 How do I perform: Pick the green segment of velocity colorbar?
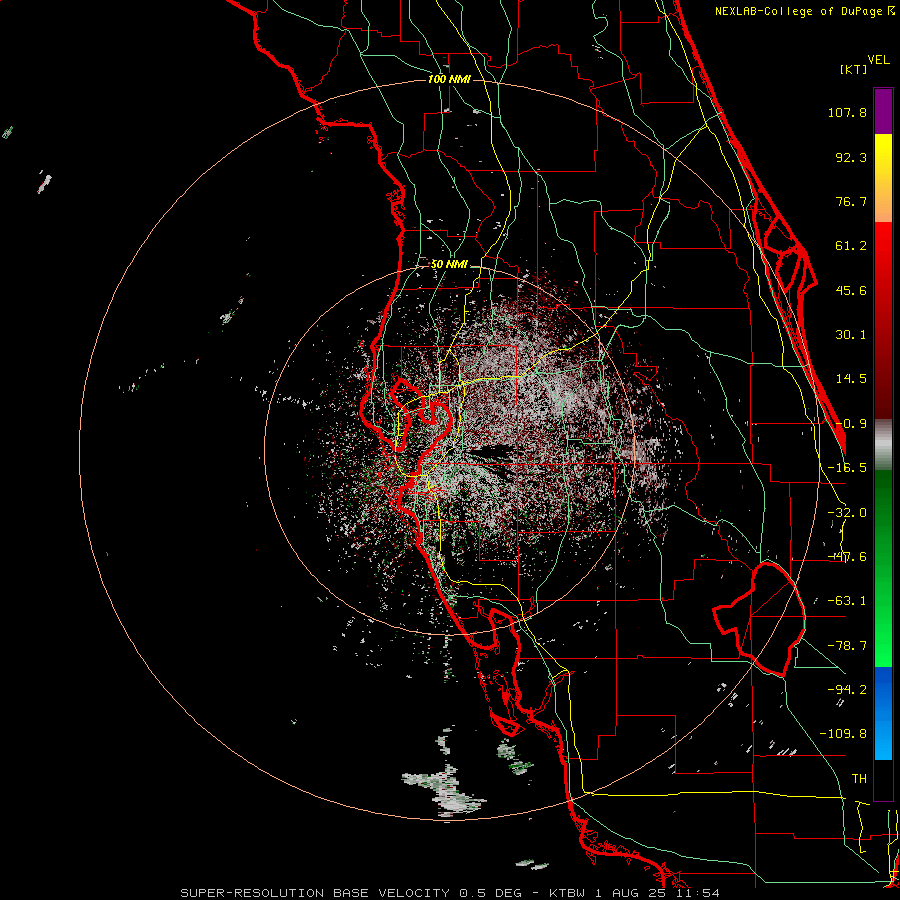pyautogui.click(x=883, y=568)
